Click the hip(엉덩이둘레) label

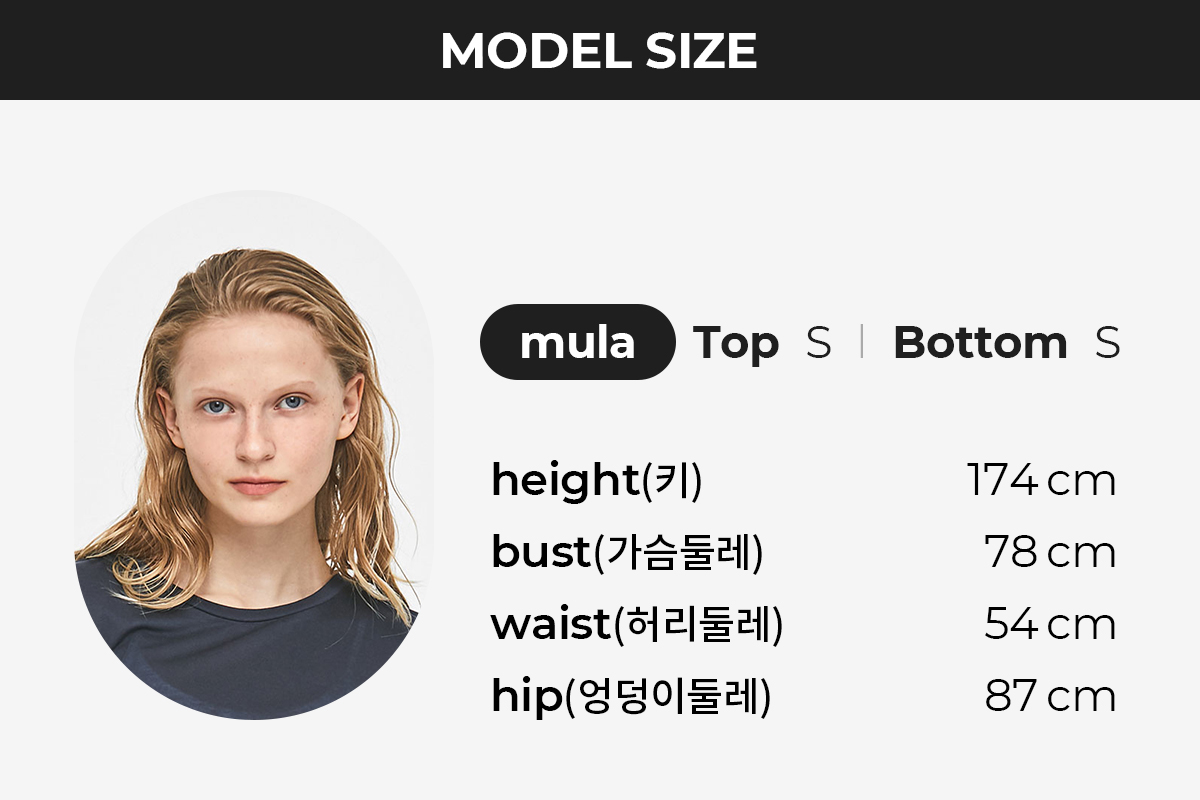click(x=631, y=697)
